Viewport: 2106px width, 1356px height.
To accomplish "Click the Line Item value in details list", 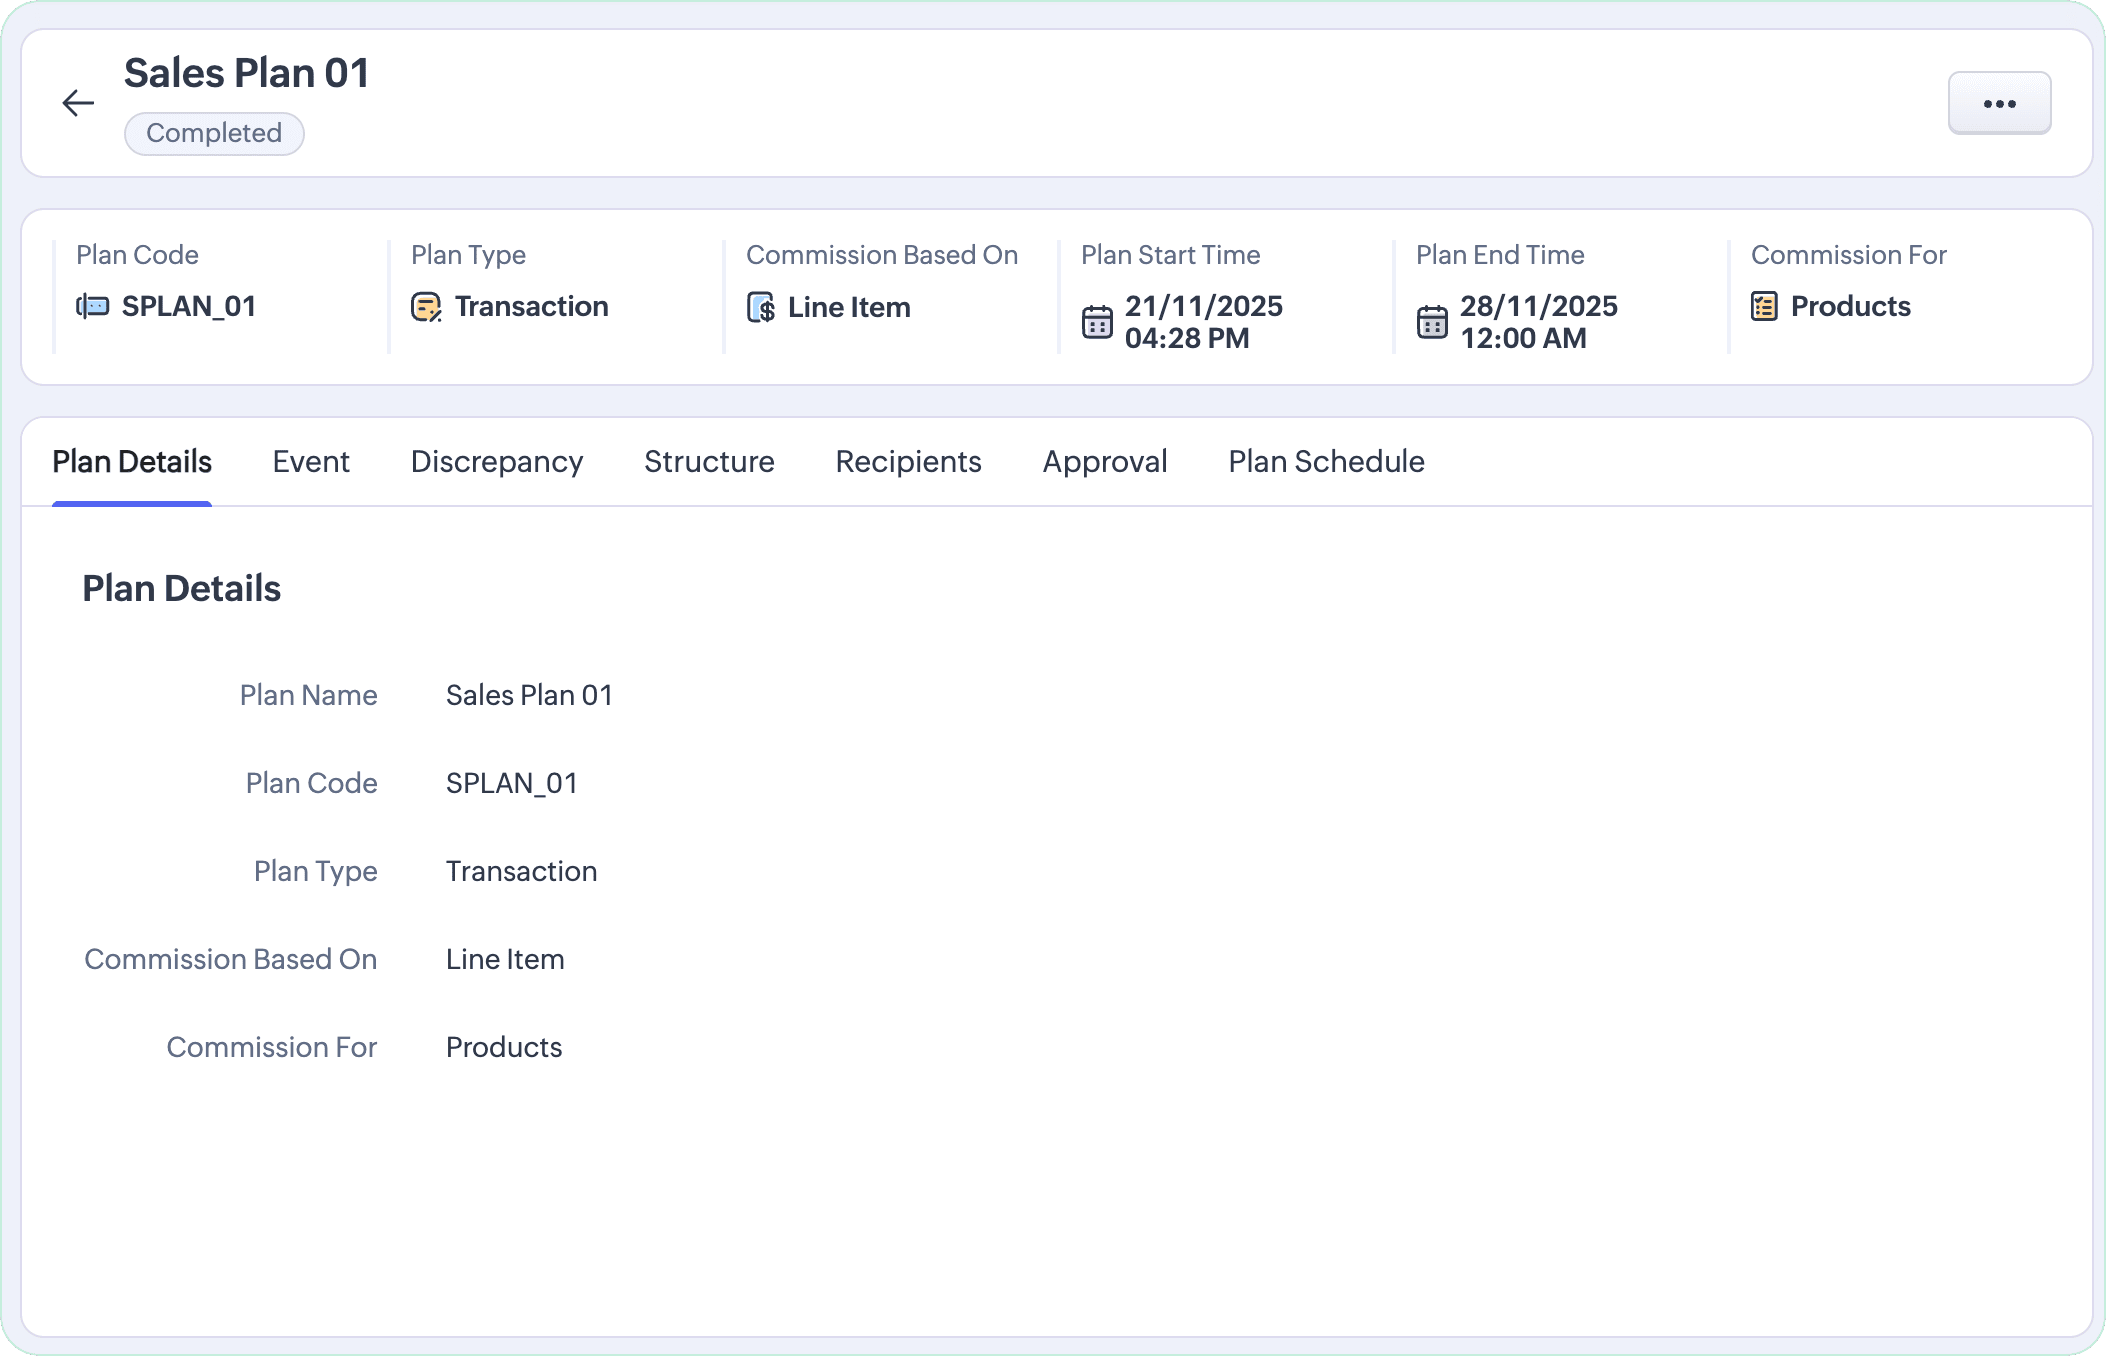I will click(x=505, y=959).
